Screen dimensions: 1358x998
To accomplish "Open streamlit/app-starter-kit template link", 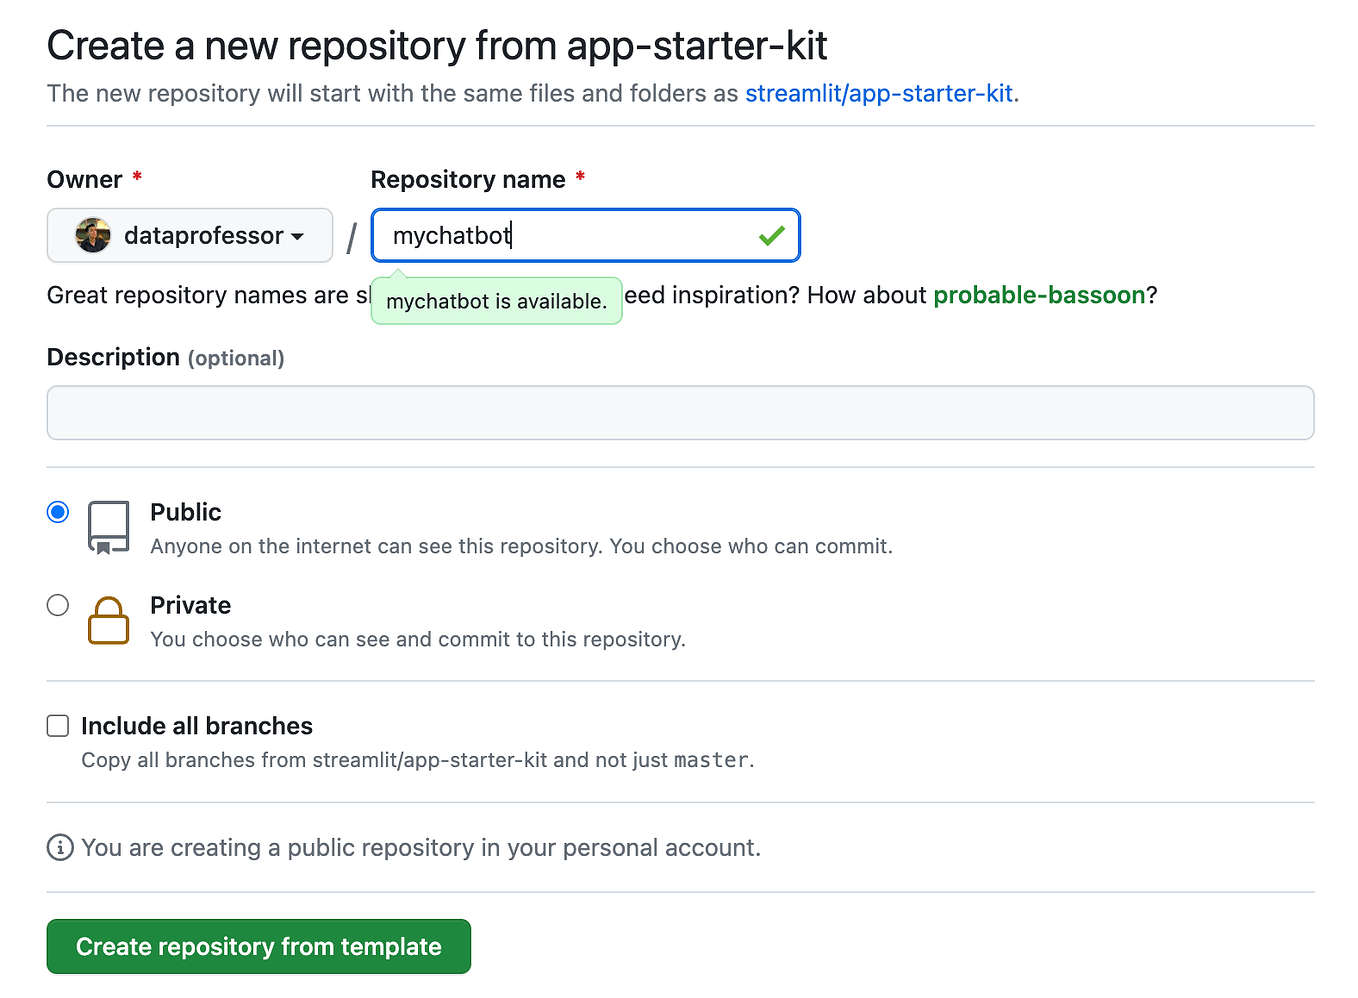I will 879,93.
